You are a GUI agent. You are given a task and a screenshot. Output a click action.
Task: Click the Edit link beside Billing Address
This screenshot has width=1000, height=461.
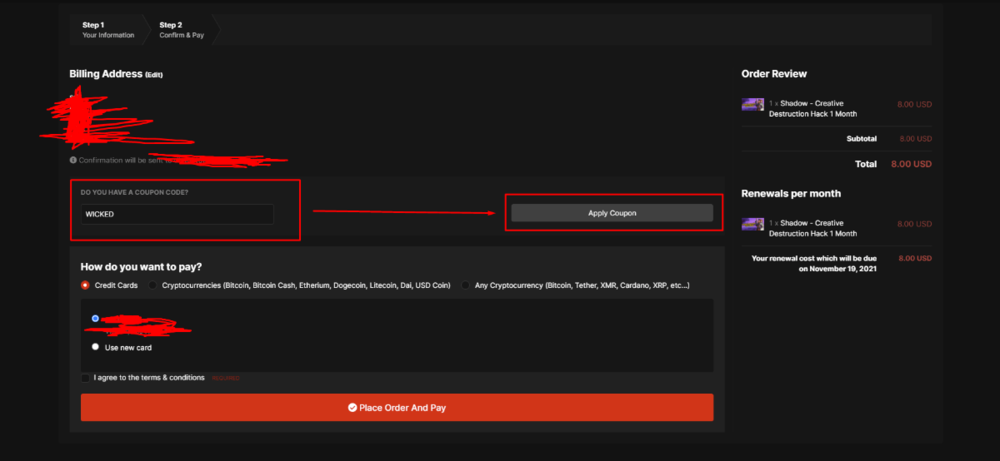[153, 75]
